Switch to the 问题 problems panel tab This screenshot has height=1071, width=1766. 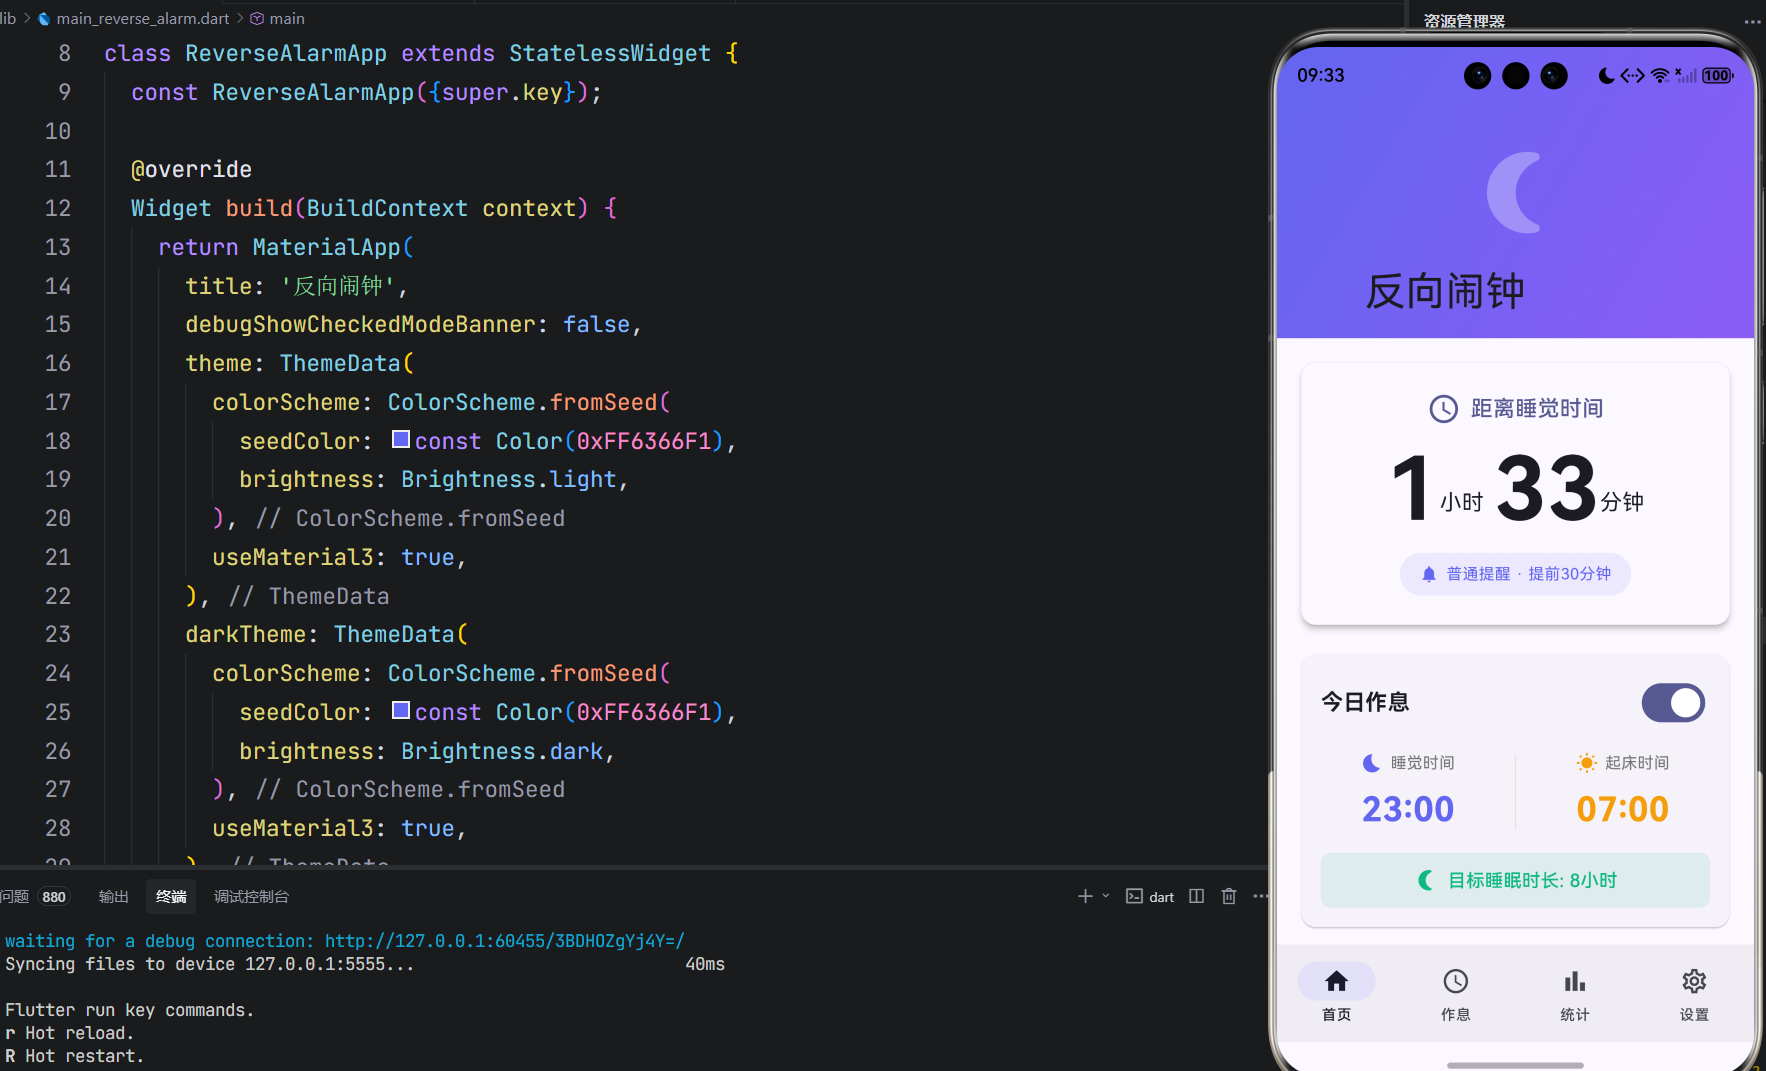(15, 896)
